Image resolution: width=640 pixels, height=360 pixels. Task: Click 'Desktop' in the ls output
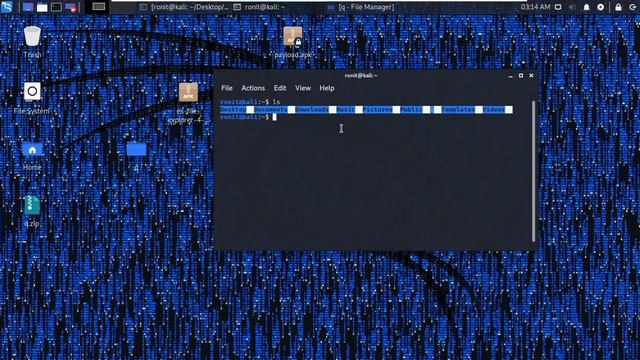[233, 109]
